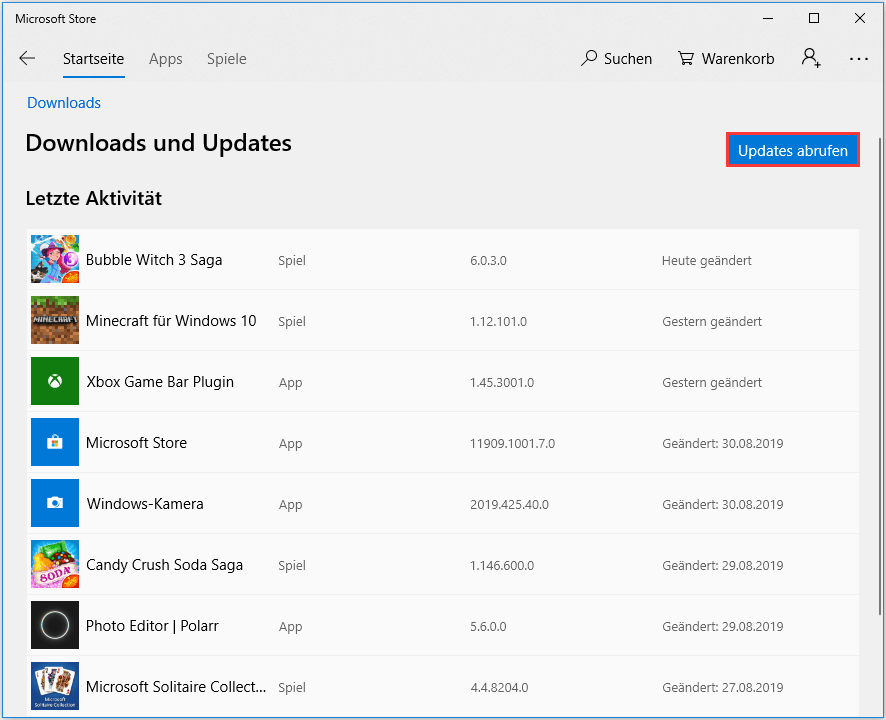The image size is (886, 720).
Task: Open the Photo Editor Polarr icon
Action: (x=55, y=625)
